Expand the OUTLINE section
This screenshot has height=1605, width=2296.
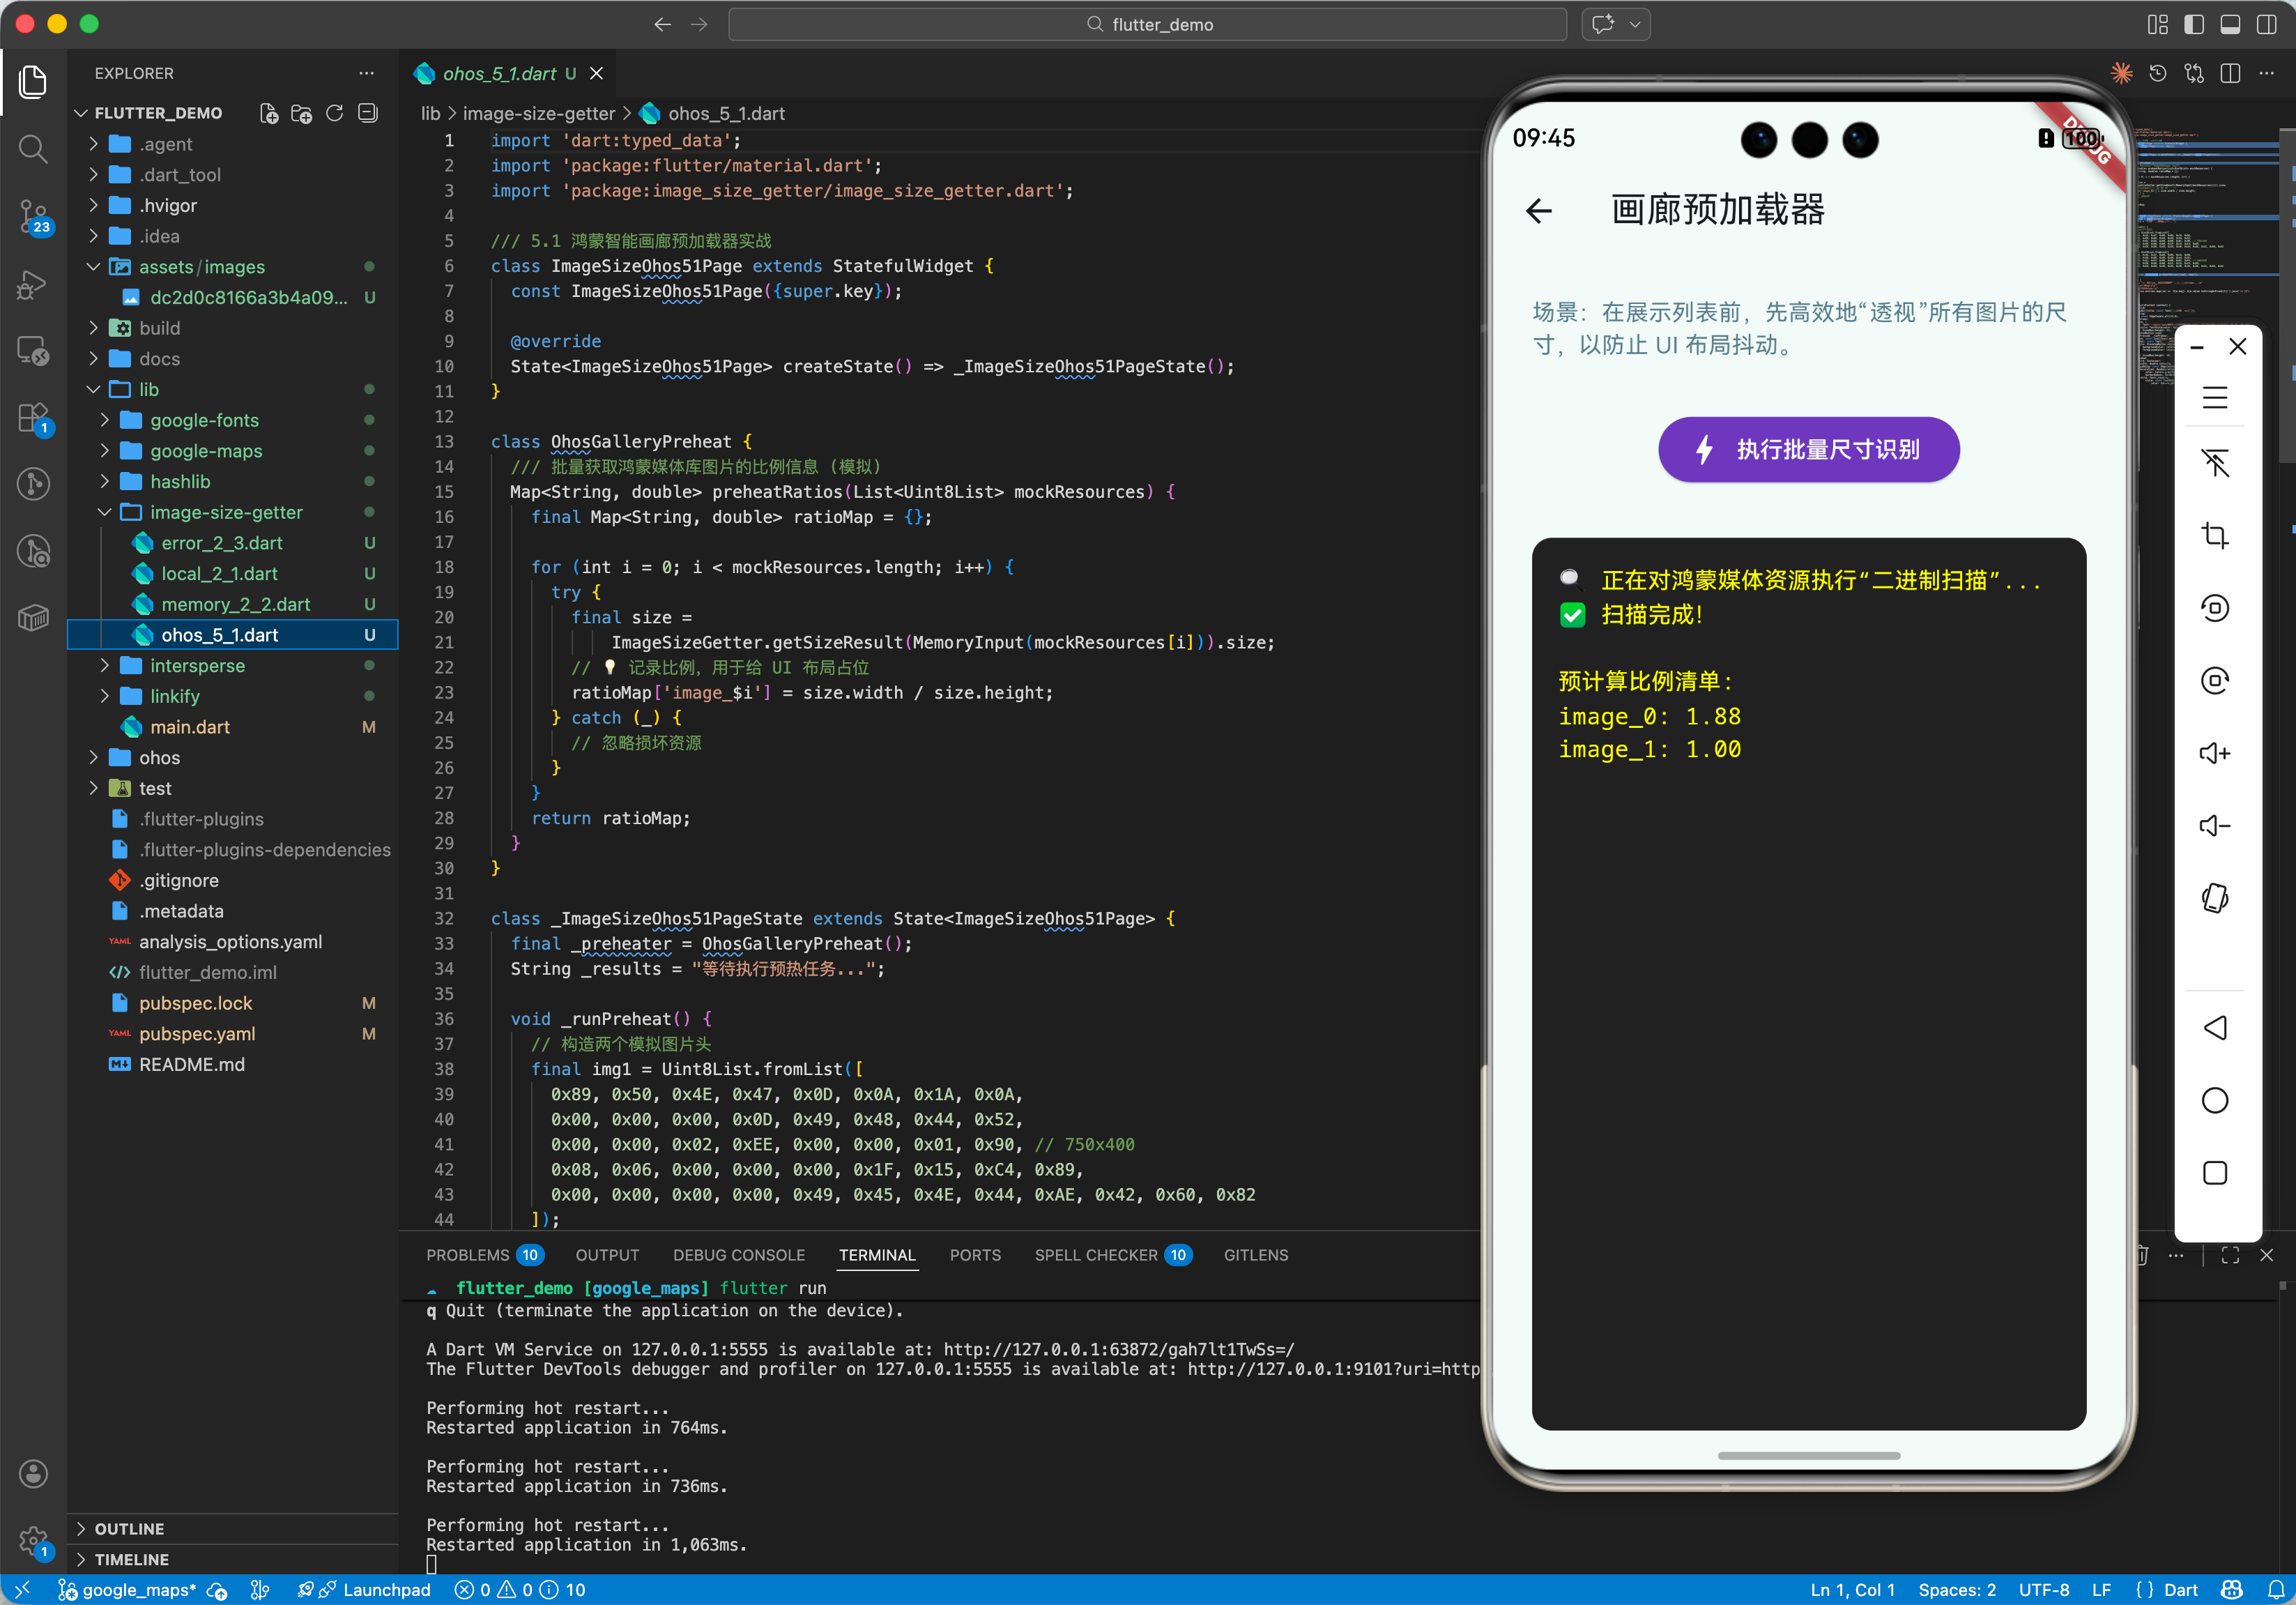tap(129, 1528)
